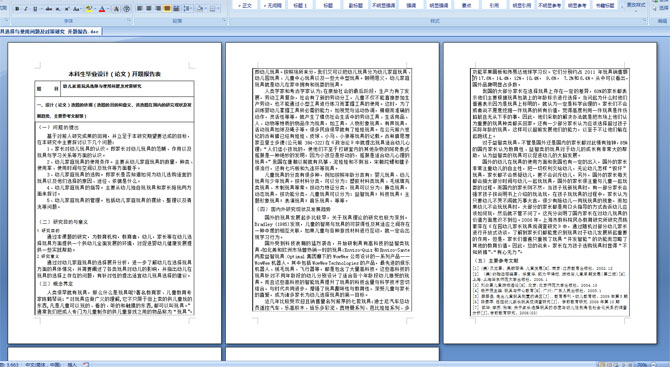This screenshot has height=367, width=670.
Task: Click the subscript icon
Action: pos(58,9)
